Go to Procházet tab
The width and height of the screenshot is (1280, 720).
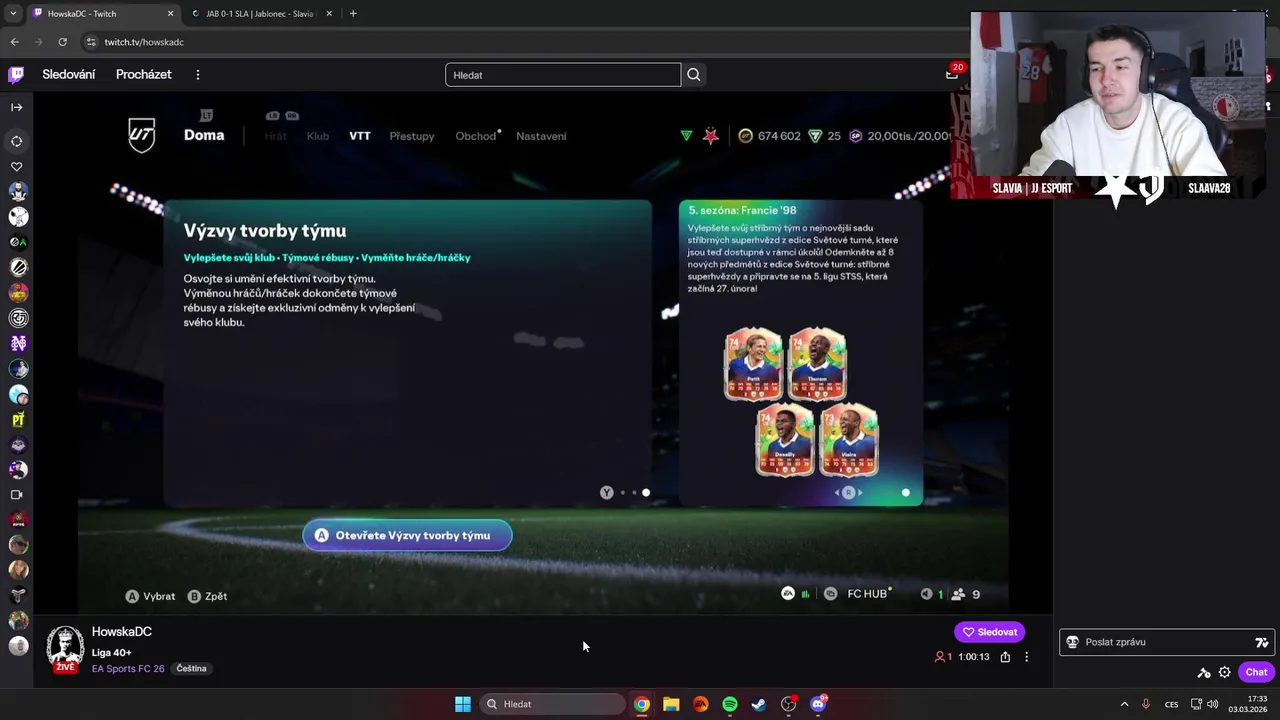(144, 75)
